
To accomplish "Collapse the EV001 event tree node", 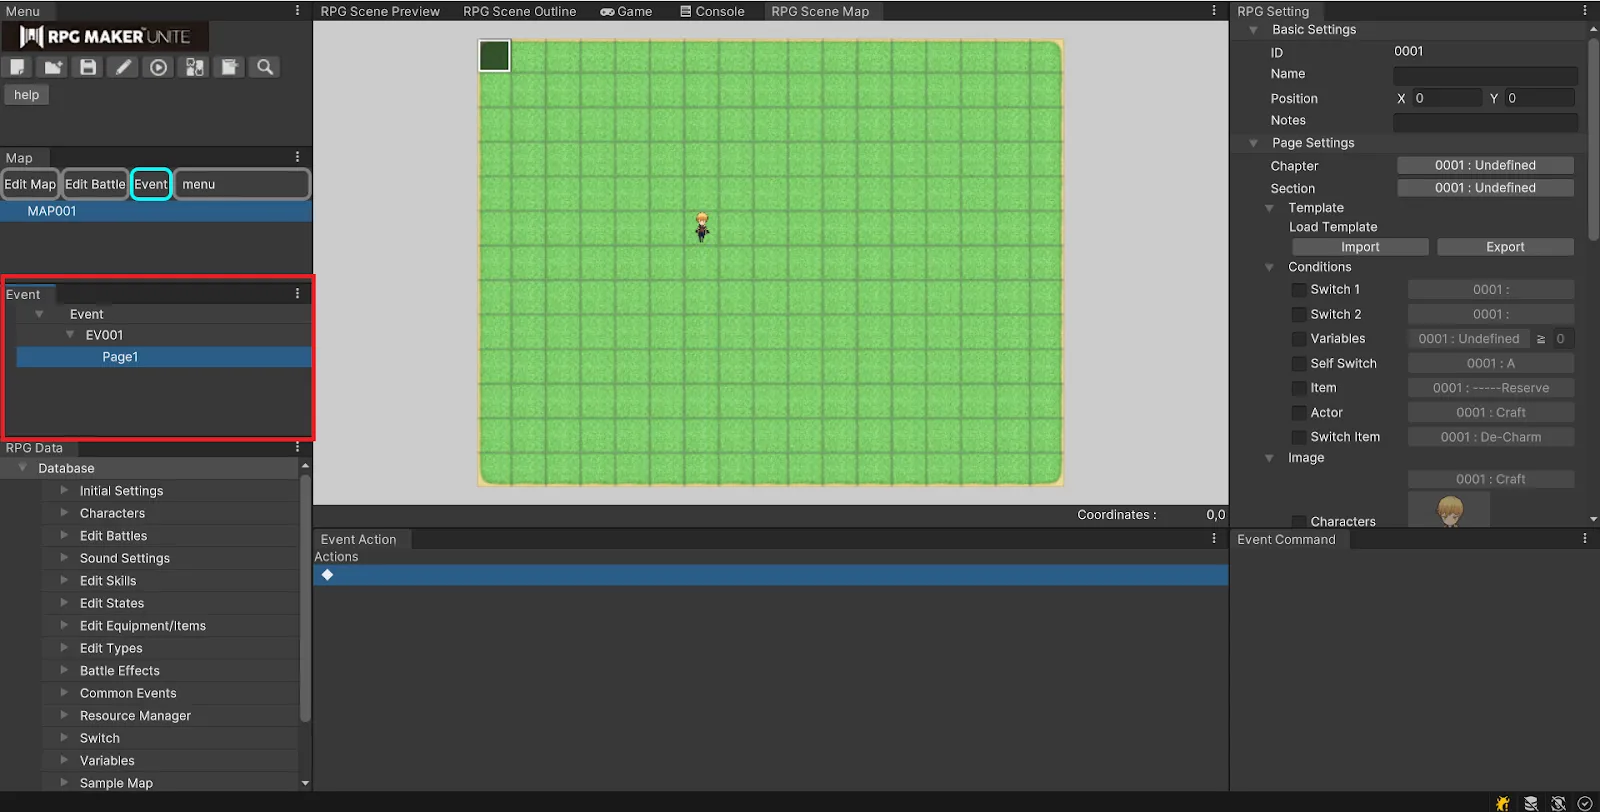I will 70,335.
